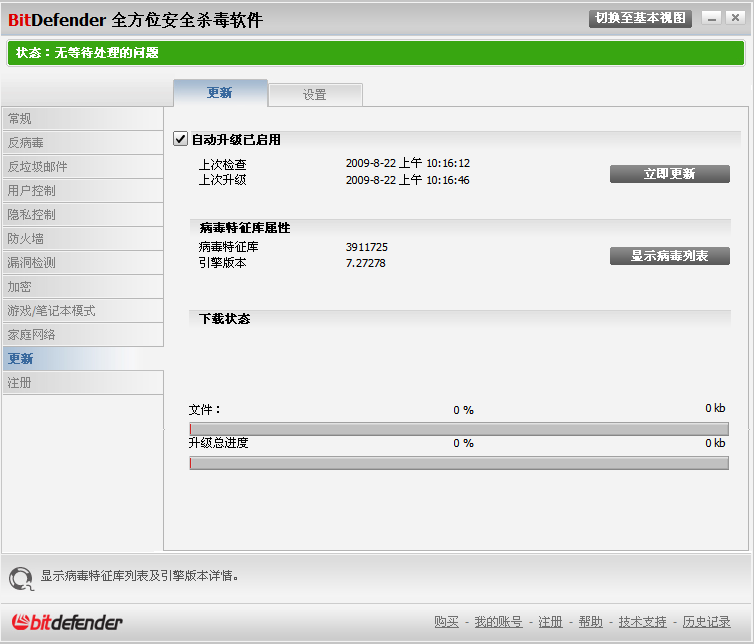Click the bitdefender logo at bottom left
This screenshot has width=754, height=644.
coord(67,622)
